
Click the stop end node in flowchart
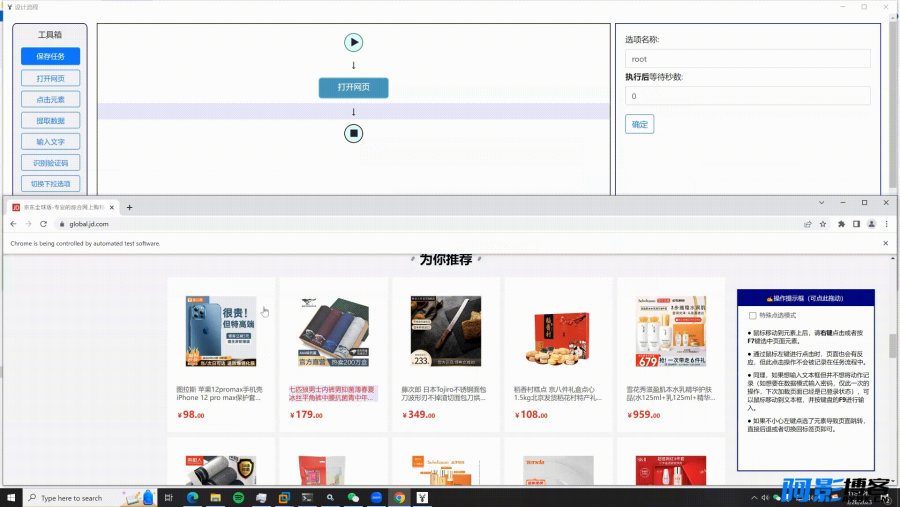pyautogui.click(x=354, y=133)
